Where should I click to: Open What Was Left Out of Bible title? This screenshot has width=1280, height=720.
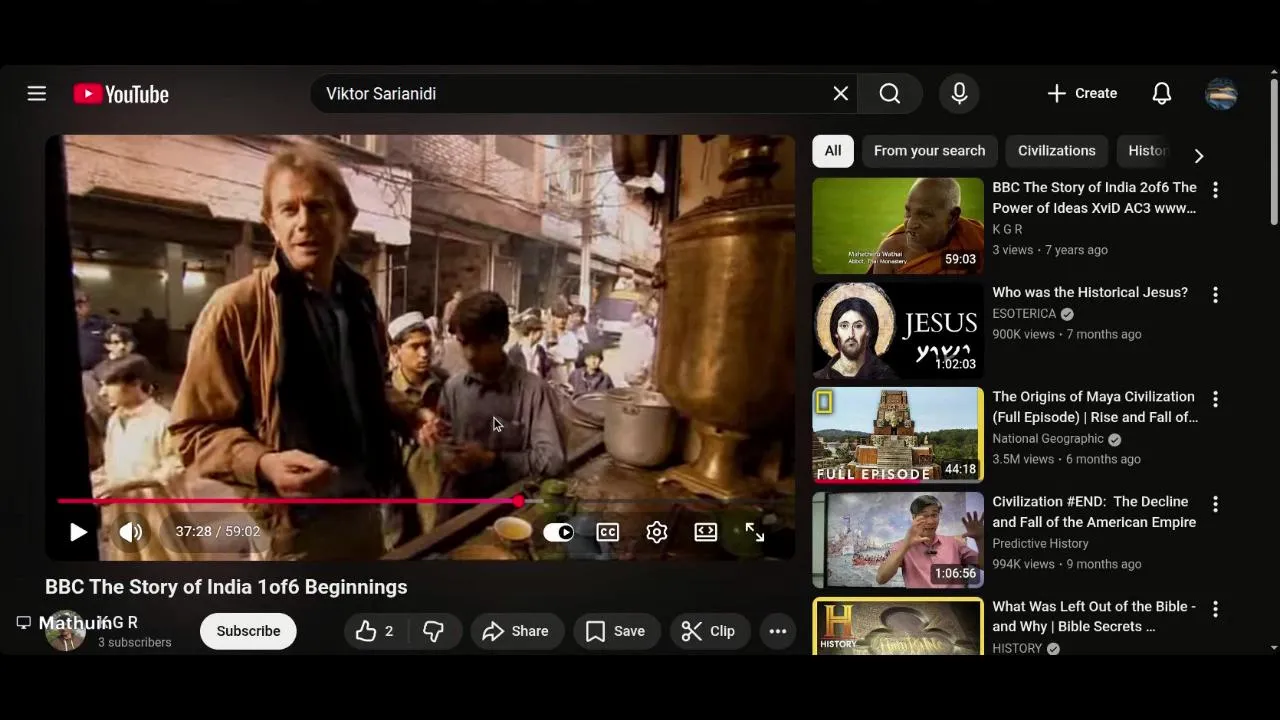pyautogui.click(x=1094, y=616)
